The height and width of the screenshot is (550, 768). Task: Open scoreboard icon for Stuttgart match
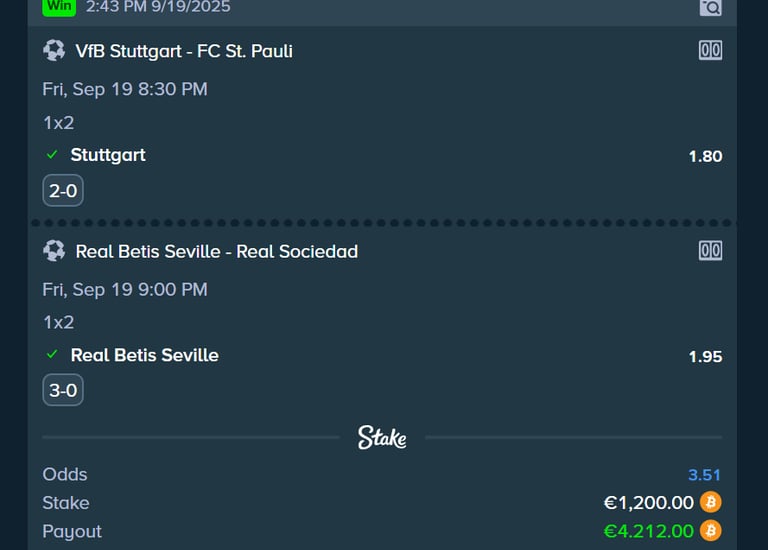(x=710, y=51)
